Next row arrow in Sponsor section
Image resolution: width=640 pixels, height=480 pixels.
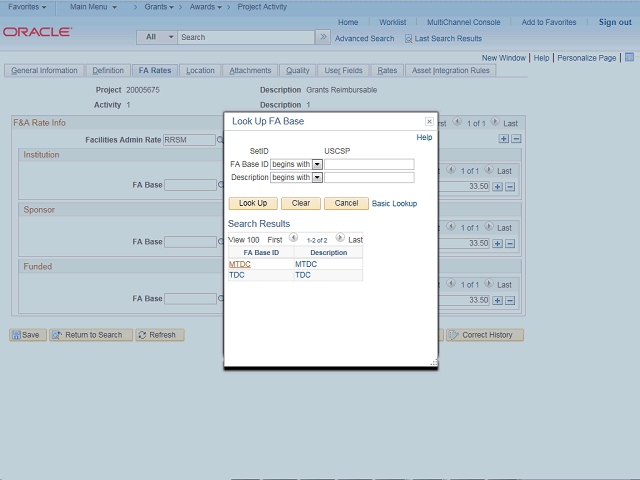(x=489, y=226)
